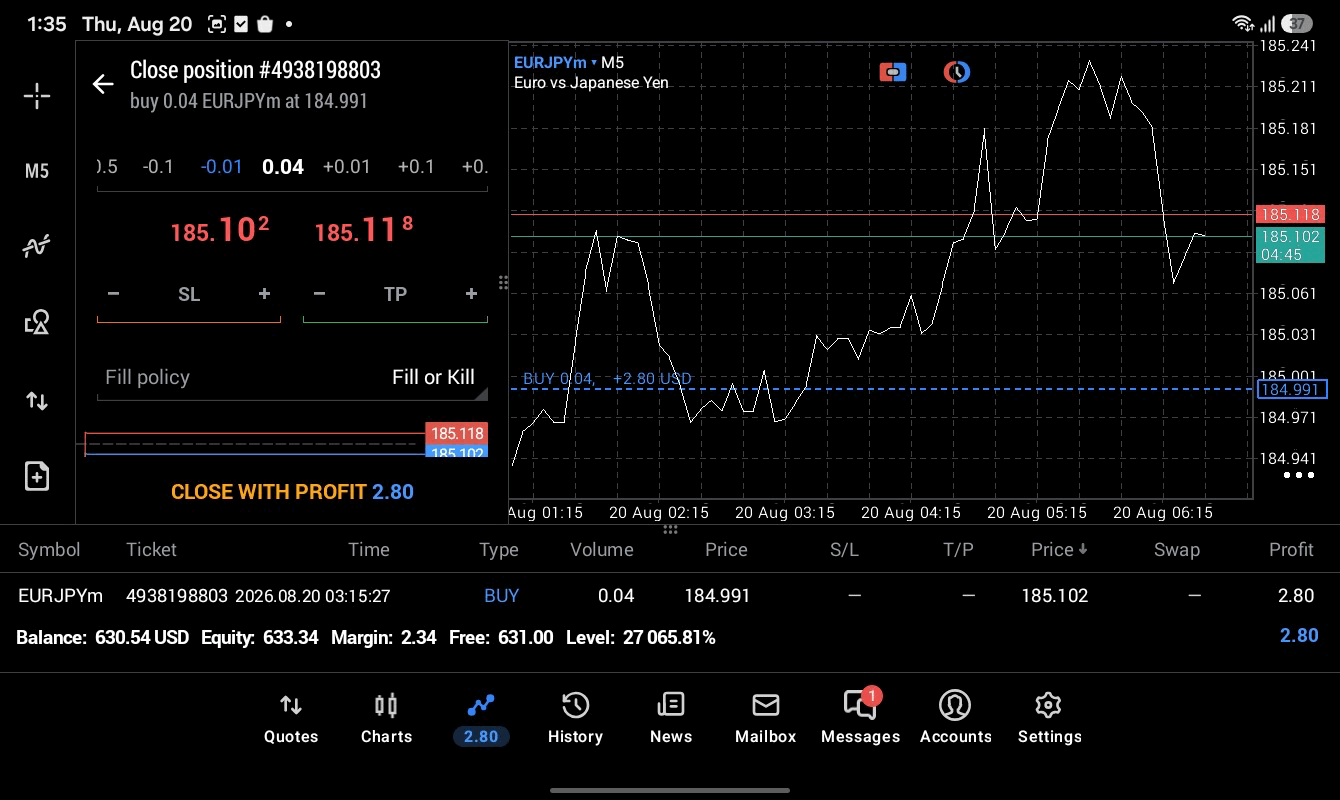Increase the SL value with plus
Image resolution: width=1340 pixels, height=800 pixels.
pyautogui.click(x=264, y=294)
